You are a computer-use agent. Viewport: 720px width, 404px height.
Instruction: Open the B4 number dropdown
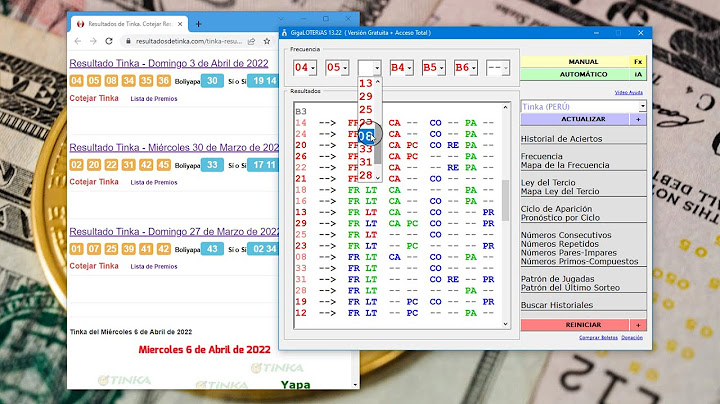[401, 67]
